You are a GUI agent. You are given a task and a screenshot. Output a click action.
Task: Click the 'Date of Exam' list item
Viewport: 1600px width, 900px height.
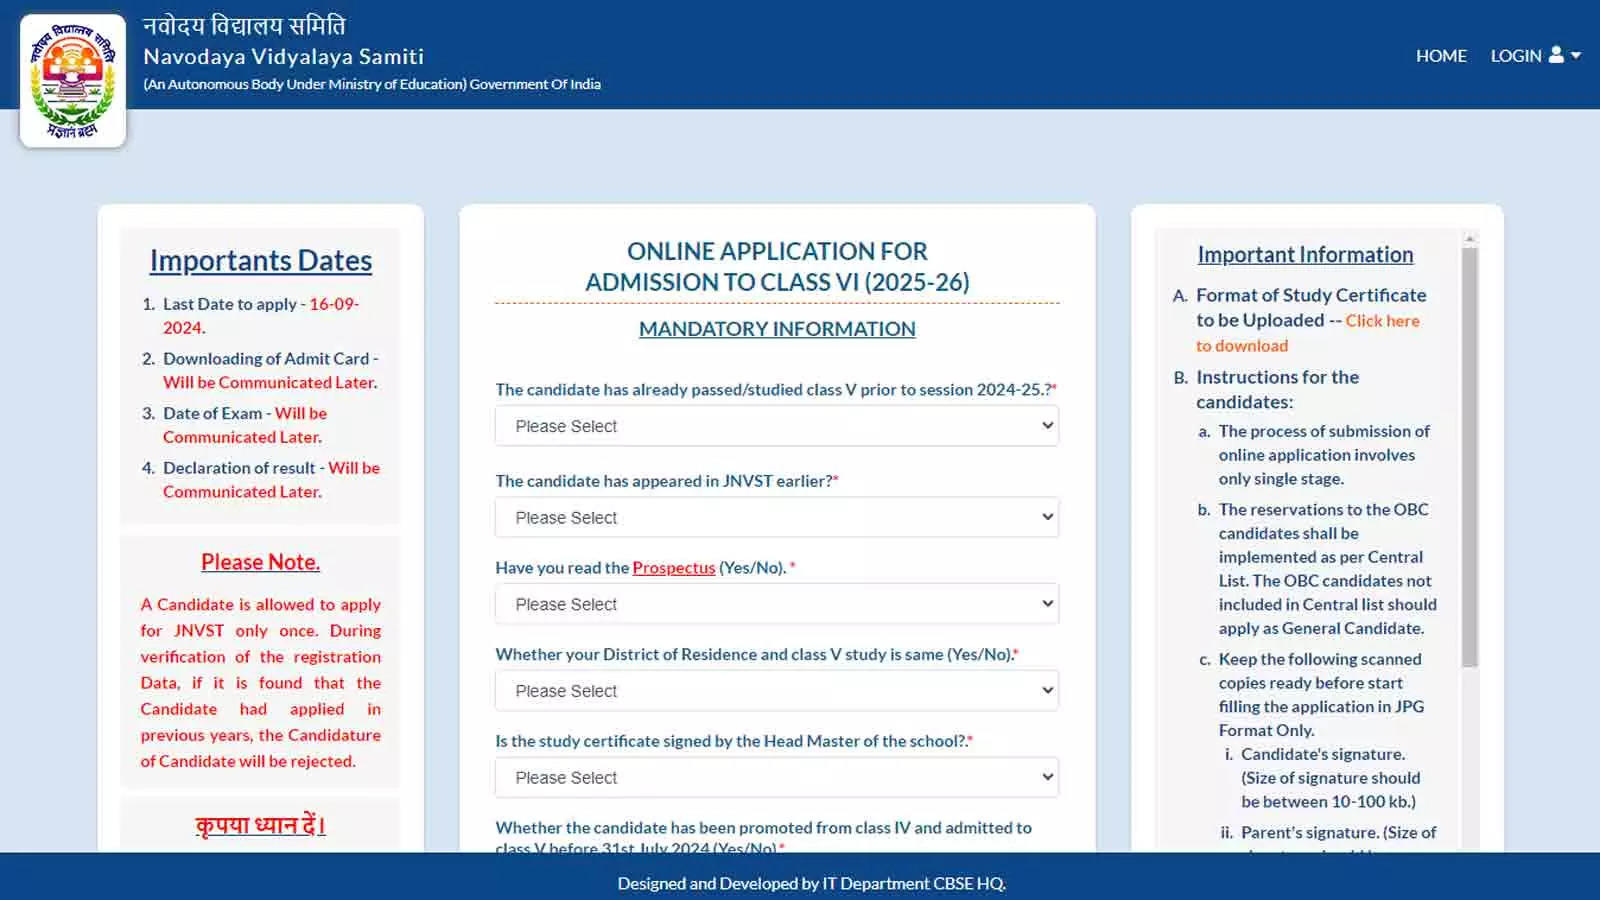point(245,424)
